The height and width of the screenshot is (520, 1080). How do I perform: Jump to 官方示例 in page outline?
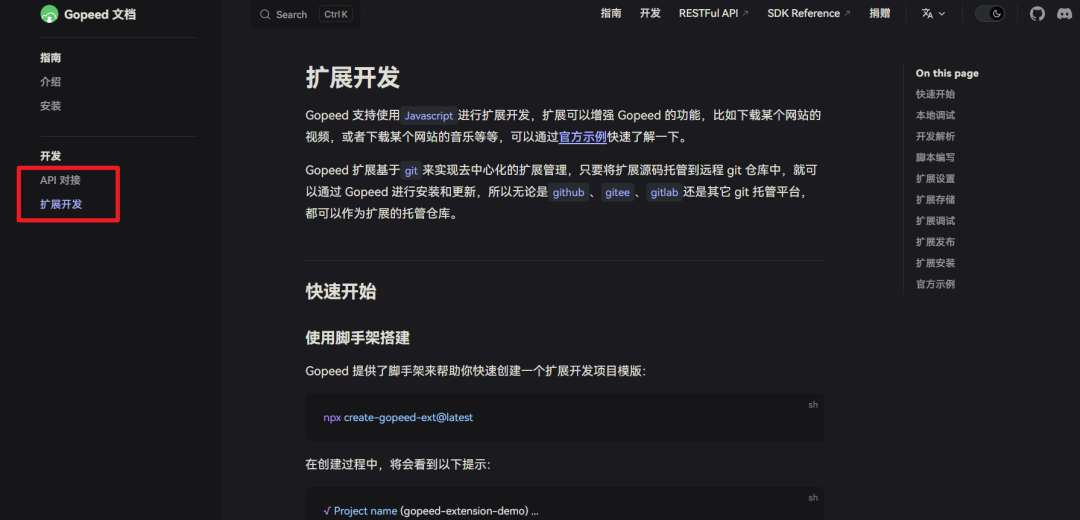click(935, 284)
